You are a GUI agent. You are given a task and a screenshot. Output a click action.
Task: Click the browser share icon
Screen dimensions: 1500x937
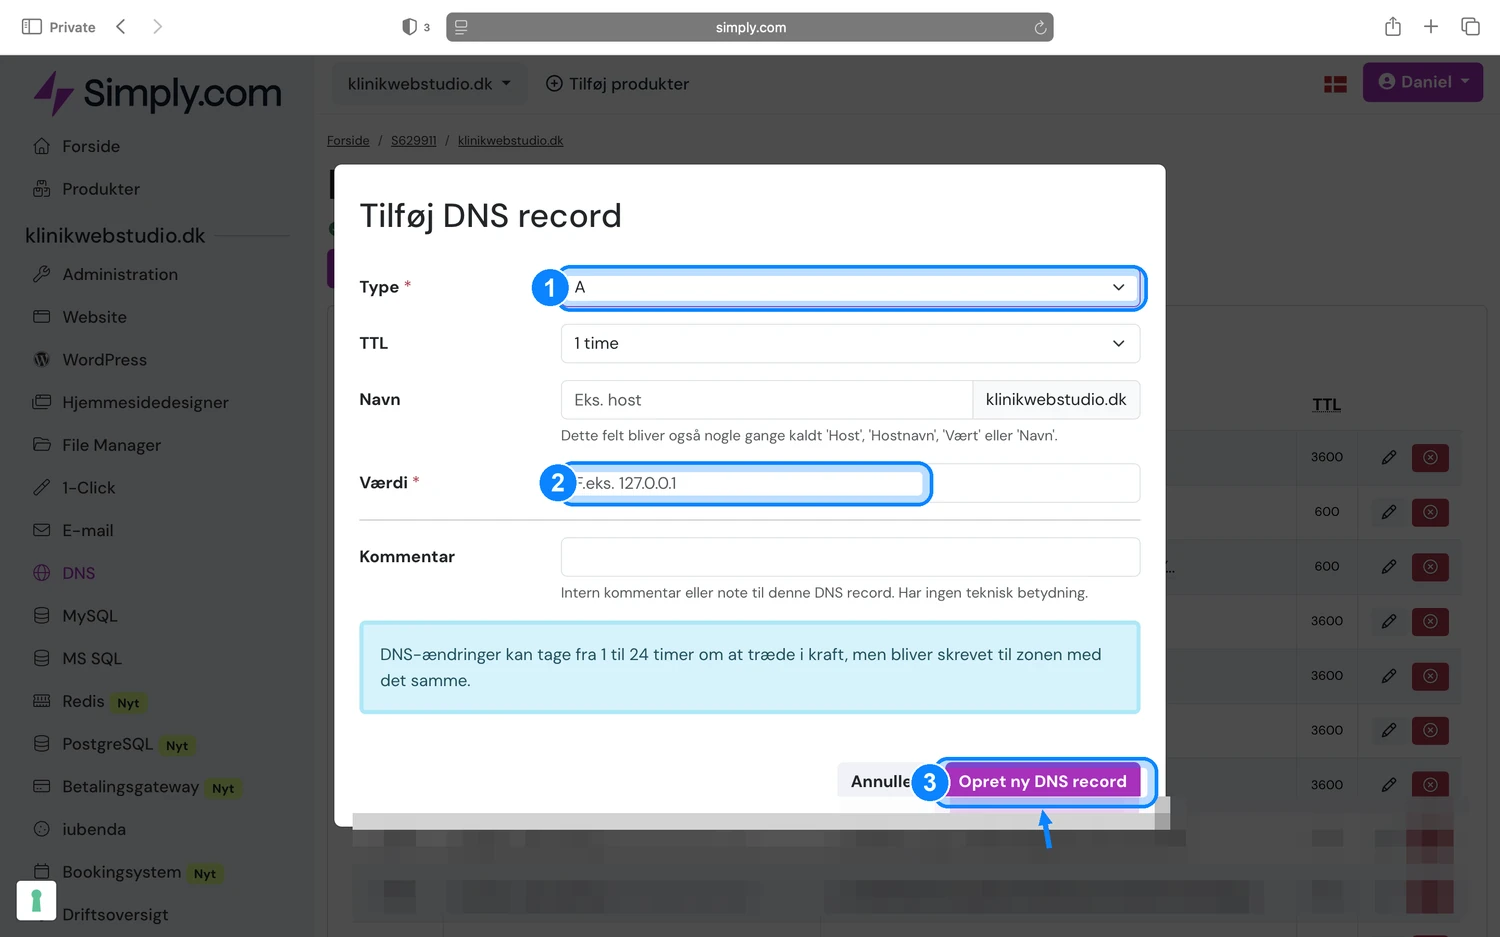pos(1393,27)
